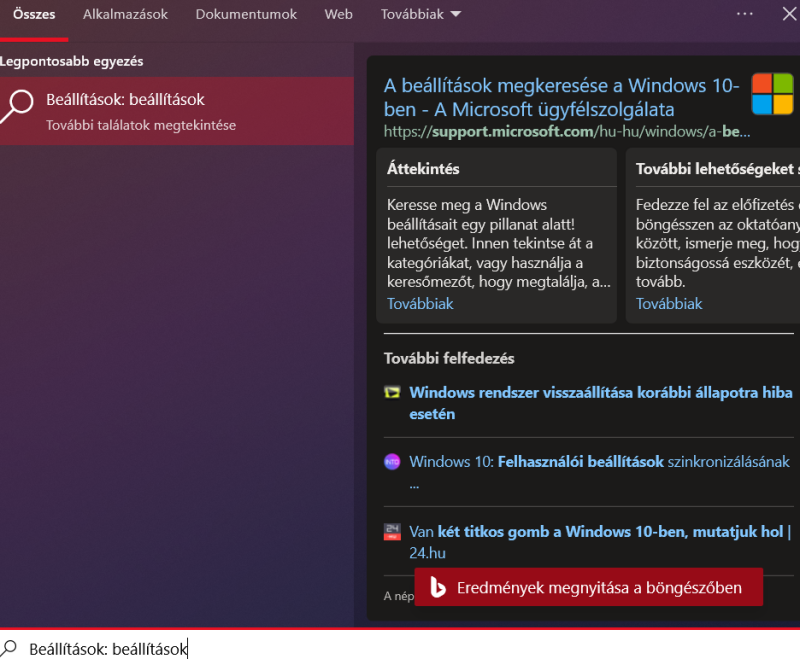
Task: Click the purple icon beside Windows 10: Felhasználói
Action: (392, 462)
